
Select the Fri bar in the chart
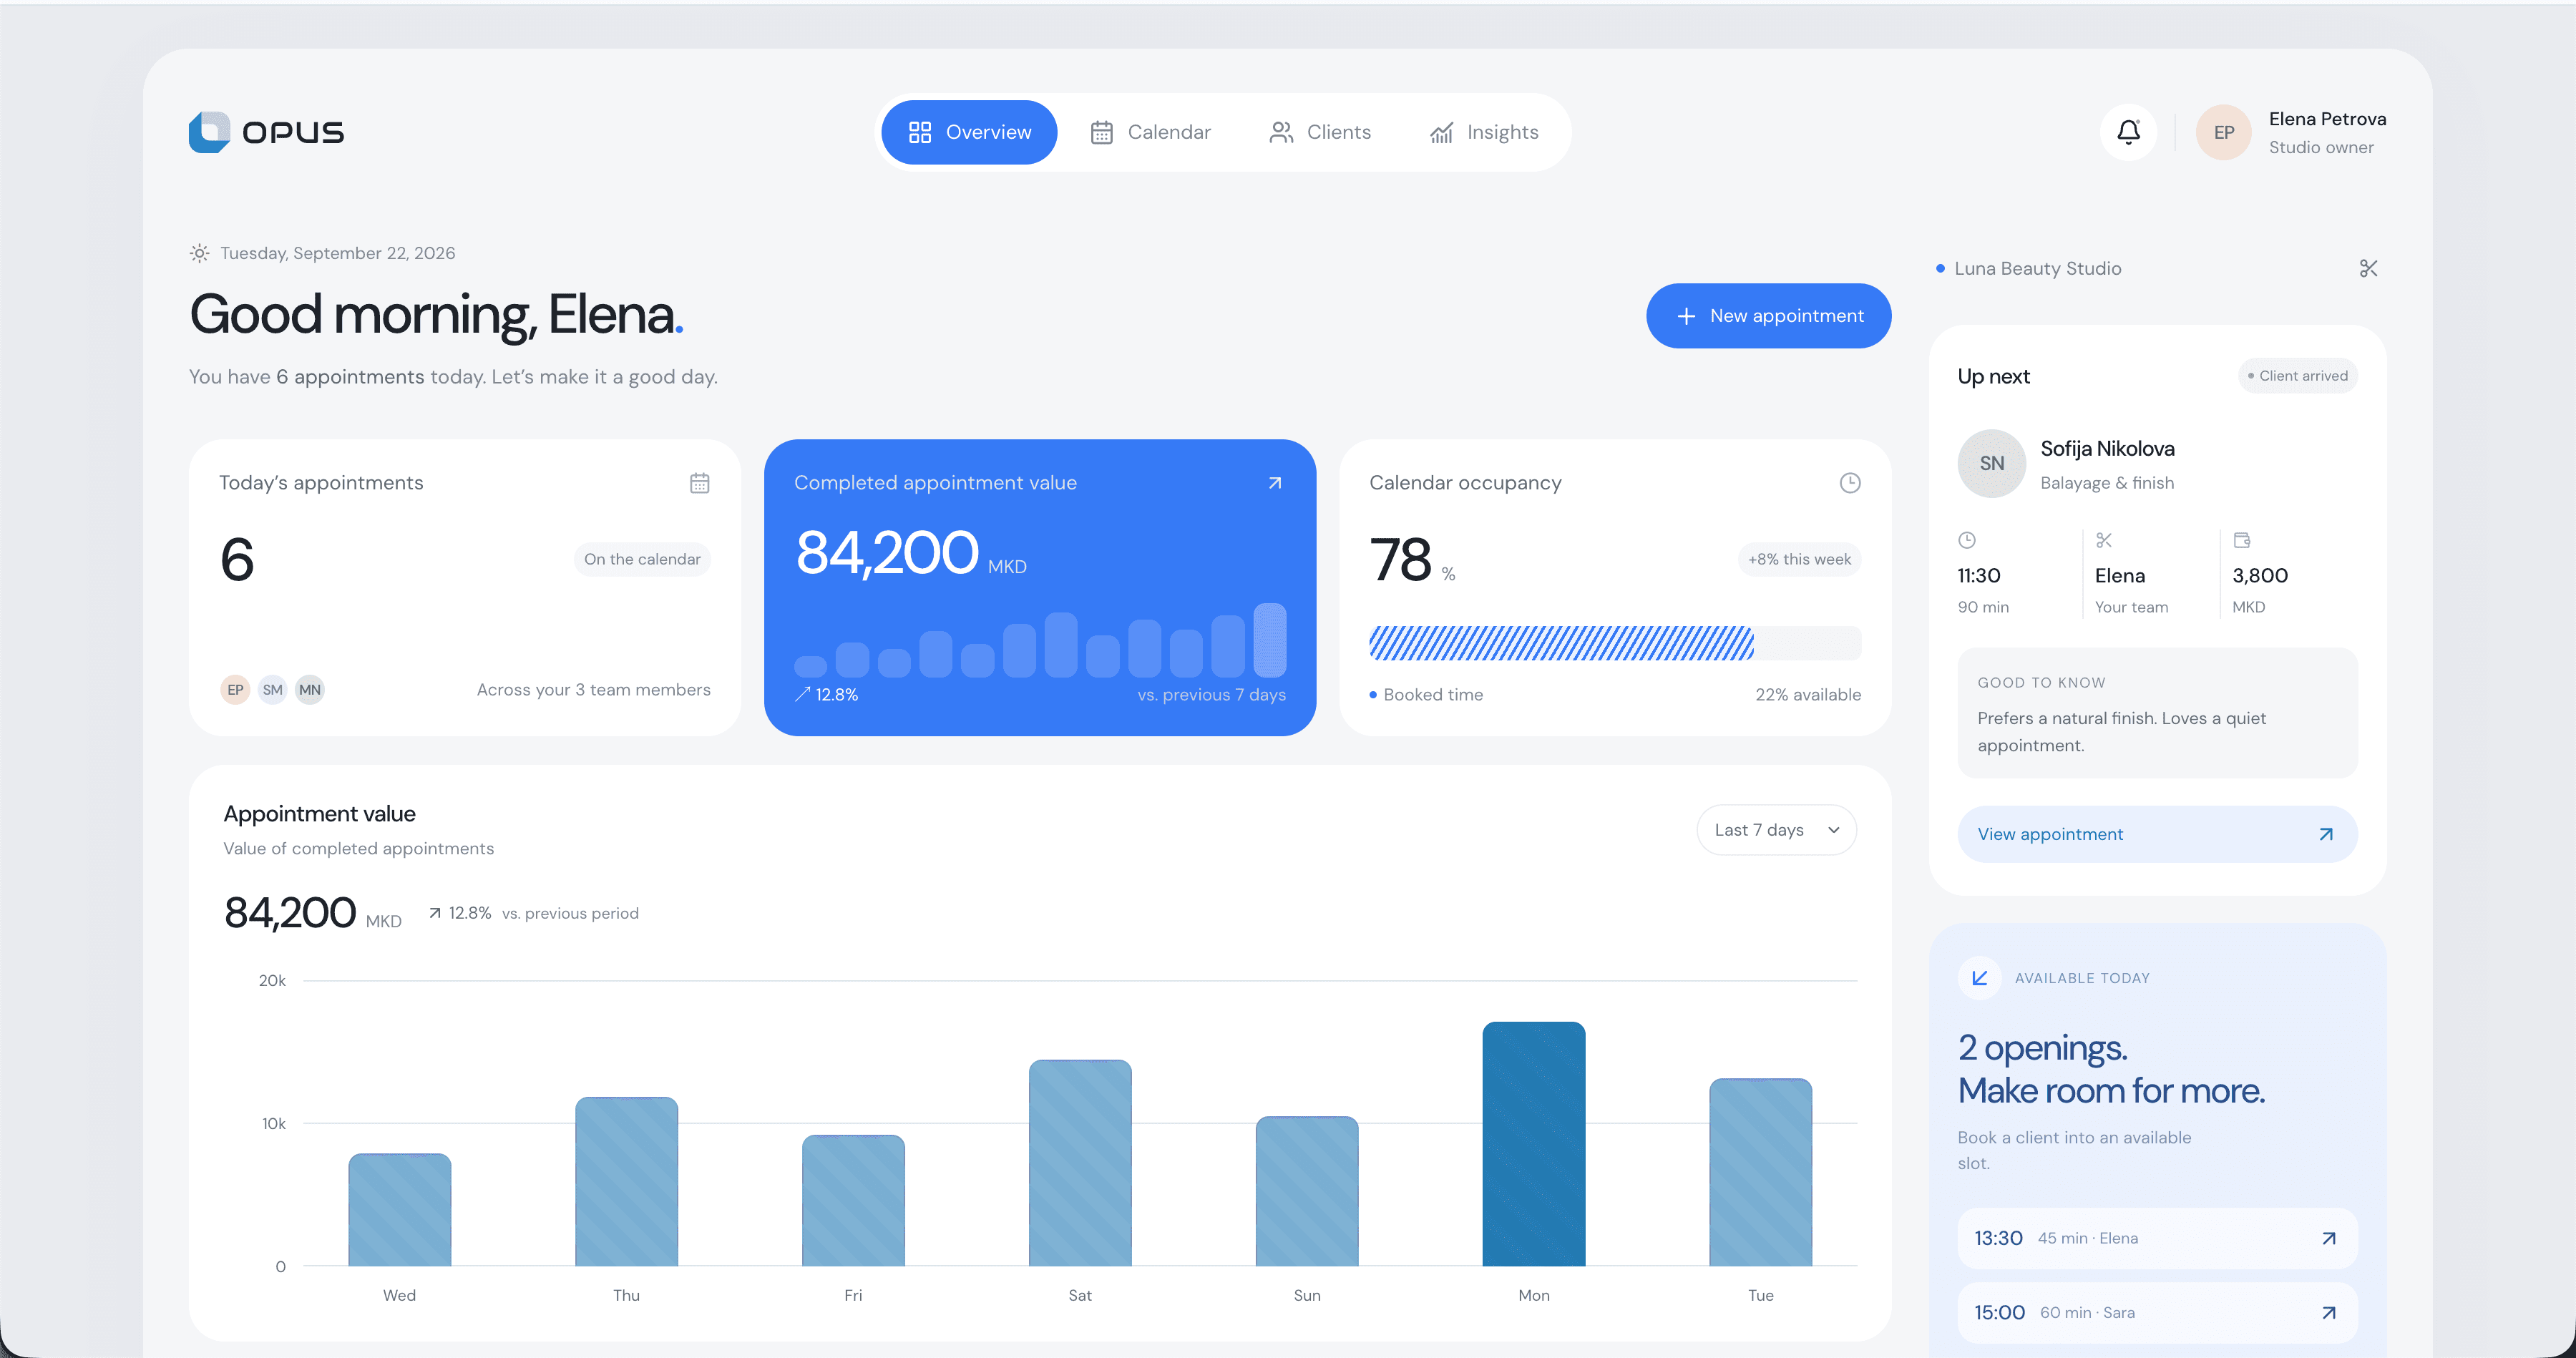pyautogui.click(x=853, y=1200)
